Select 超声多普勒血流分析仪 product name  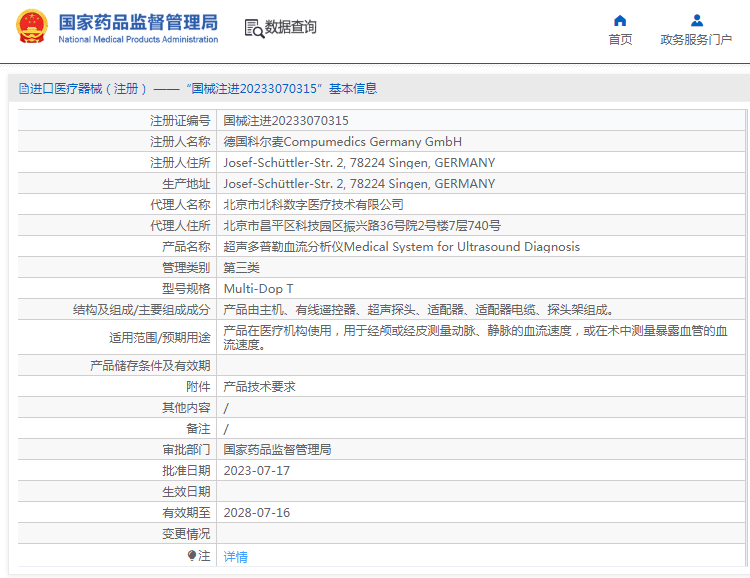(x=402, y=246)
